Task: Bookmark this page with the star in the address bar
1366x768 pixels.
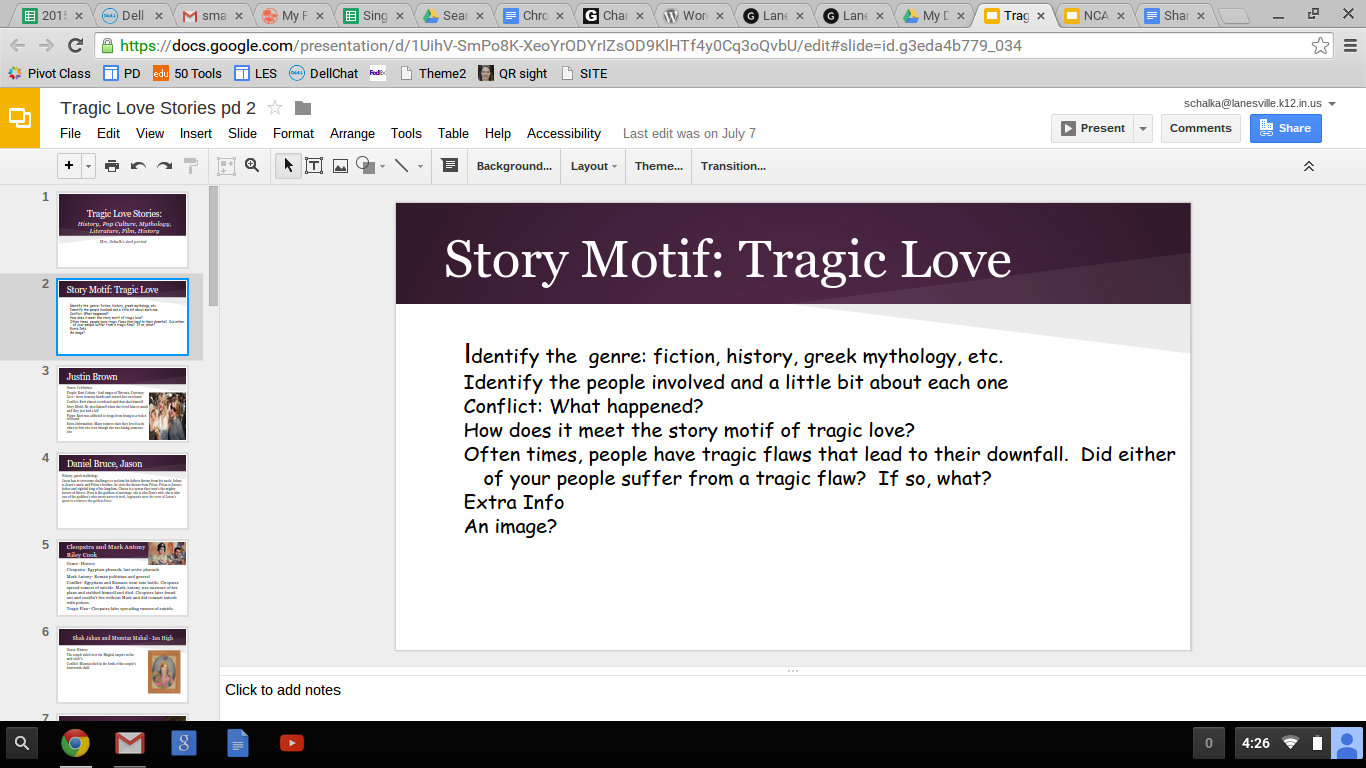Action: tap(1320, 46)
